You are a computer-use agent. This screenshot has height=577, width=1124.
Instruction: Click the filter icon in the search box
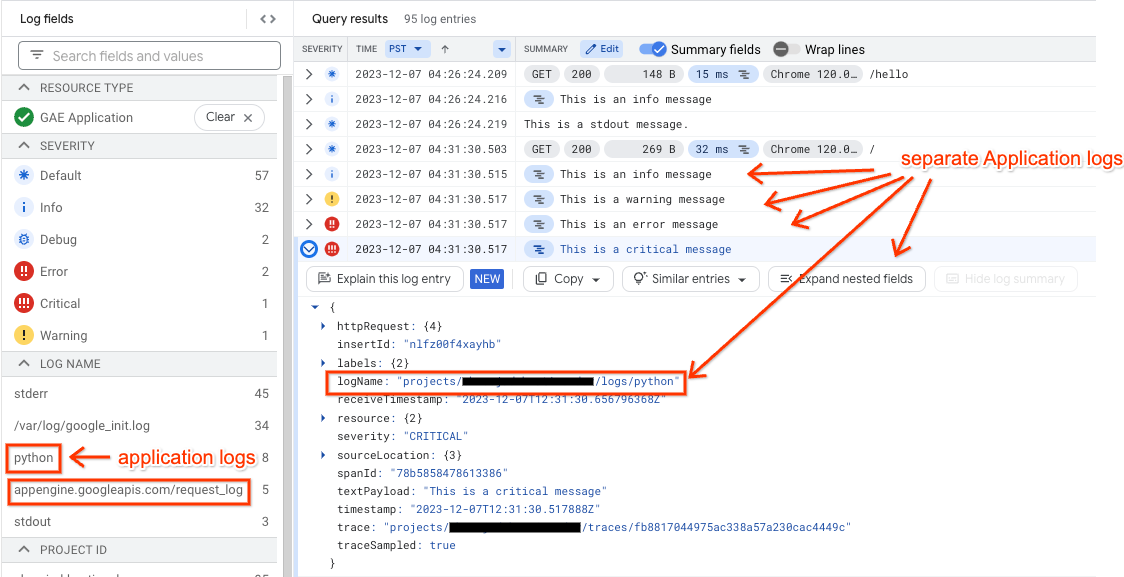(x=39, y=54)
